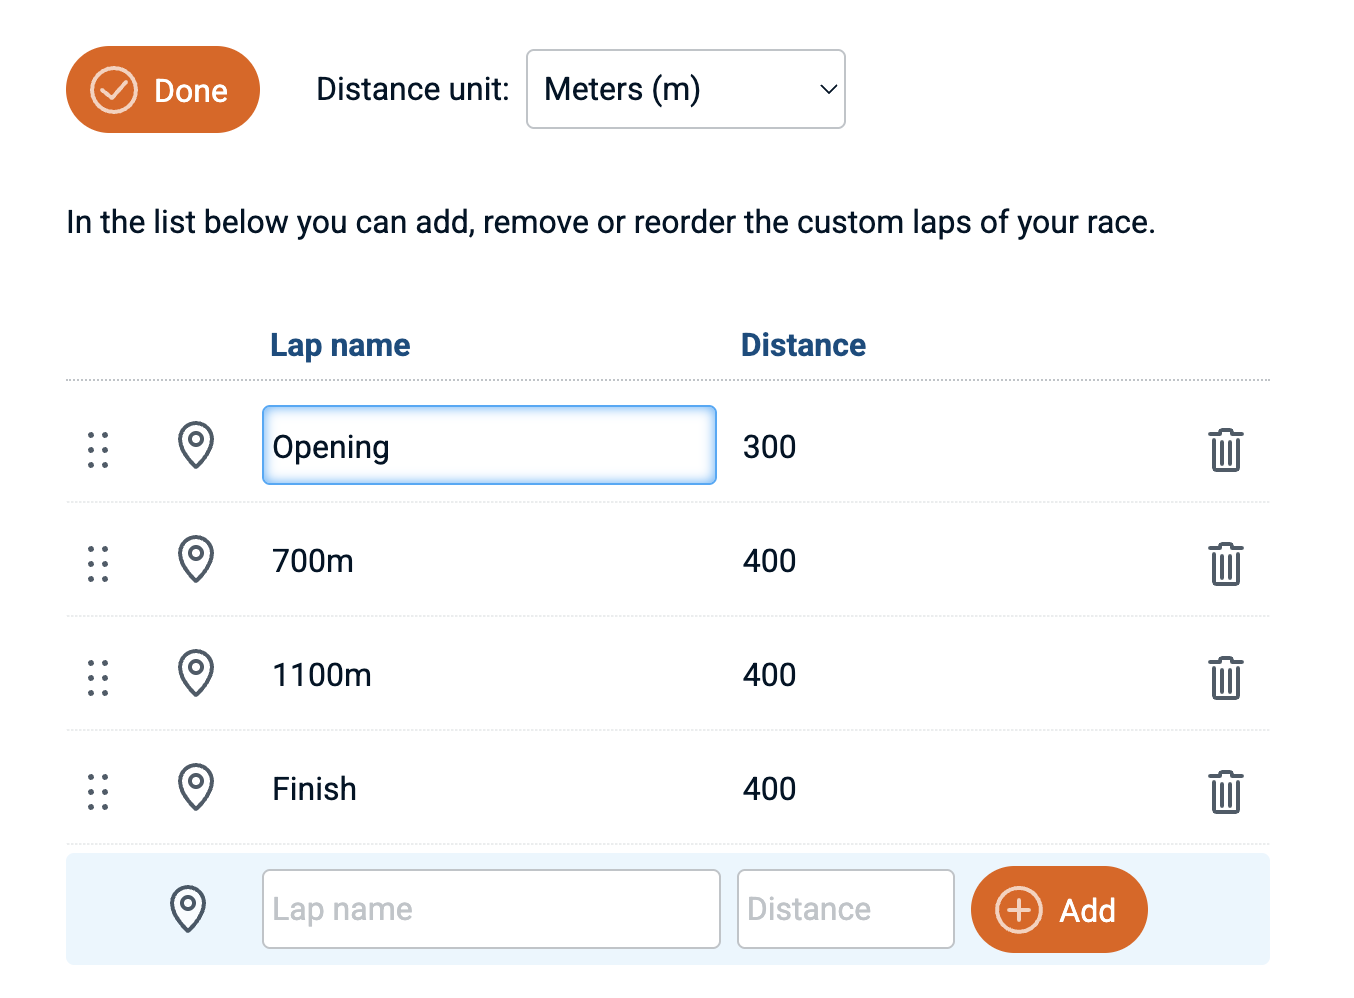Click the location pin in new lap row
The width and height of the screenshot is (1354, 998).
pos(188,908)
